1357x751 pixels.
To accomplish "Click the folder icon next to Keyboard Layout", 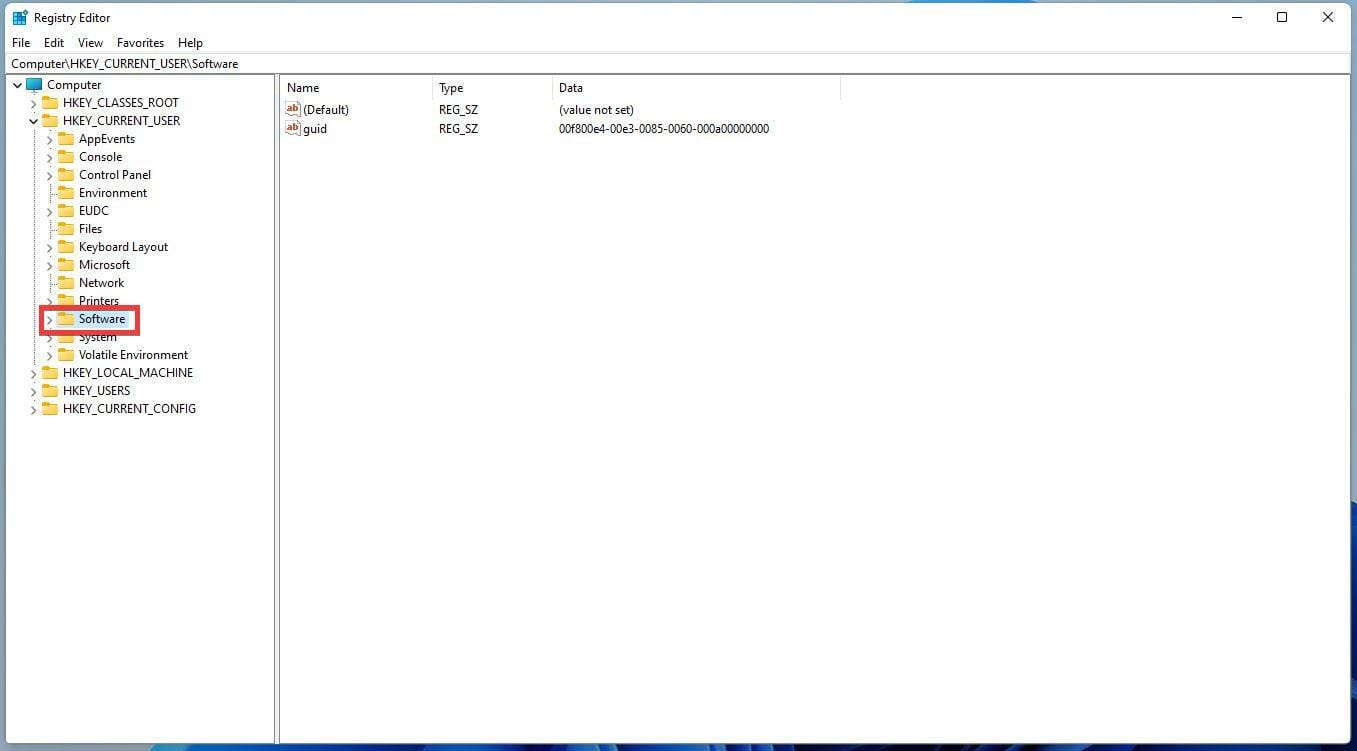I will tap(64, 246).
